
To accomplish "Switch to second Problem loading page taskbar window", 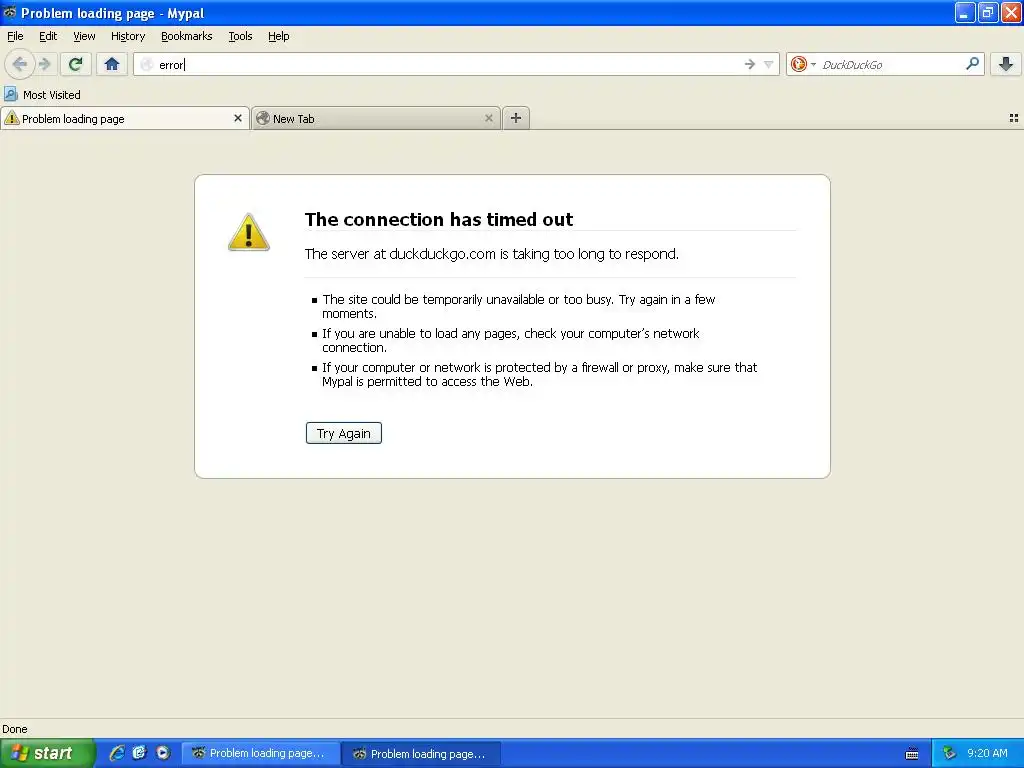I will coord(422,753).
